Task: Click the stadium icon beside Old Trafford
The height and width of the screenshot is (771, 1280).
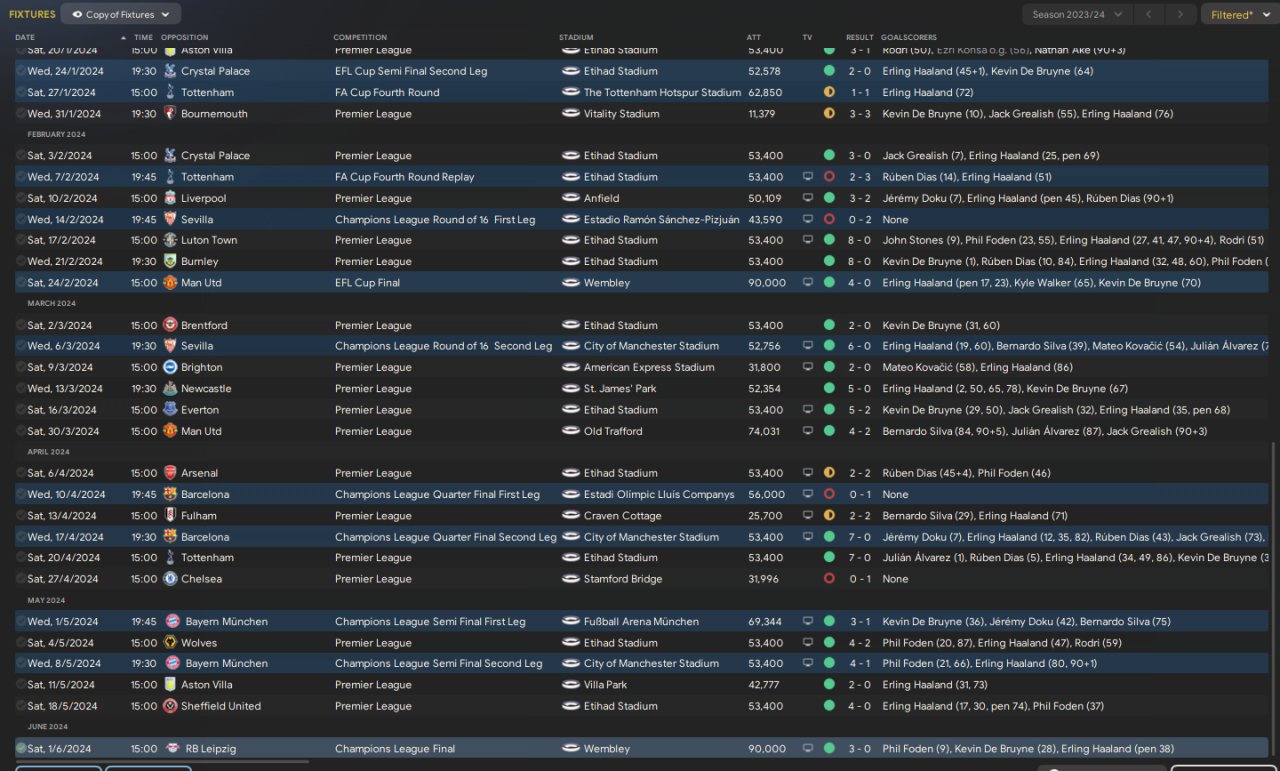Action: tap(571, 431)
